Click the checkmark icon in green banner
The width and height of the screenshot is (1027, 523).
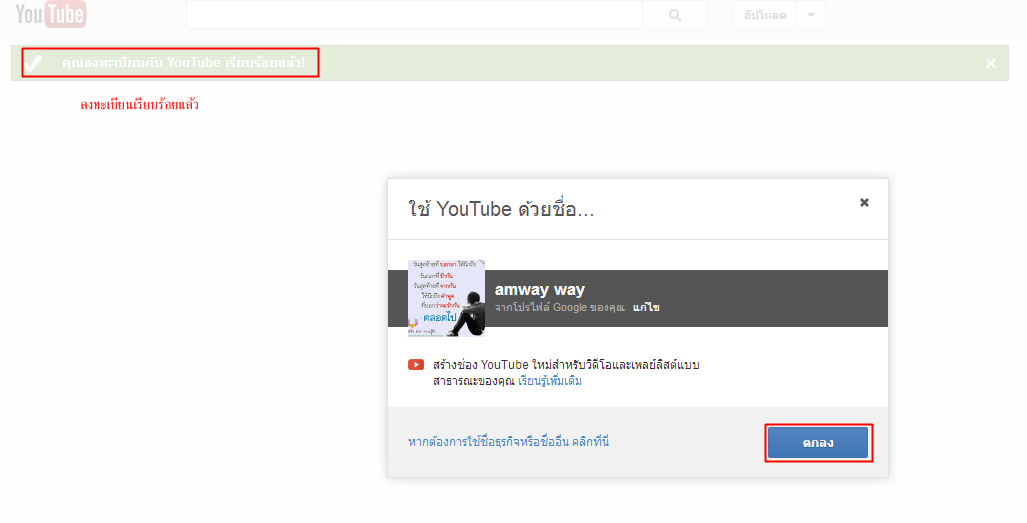pyautogui.click(x=34, y=63)
